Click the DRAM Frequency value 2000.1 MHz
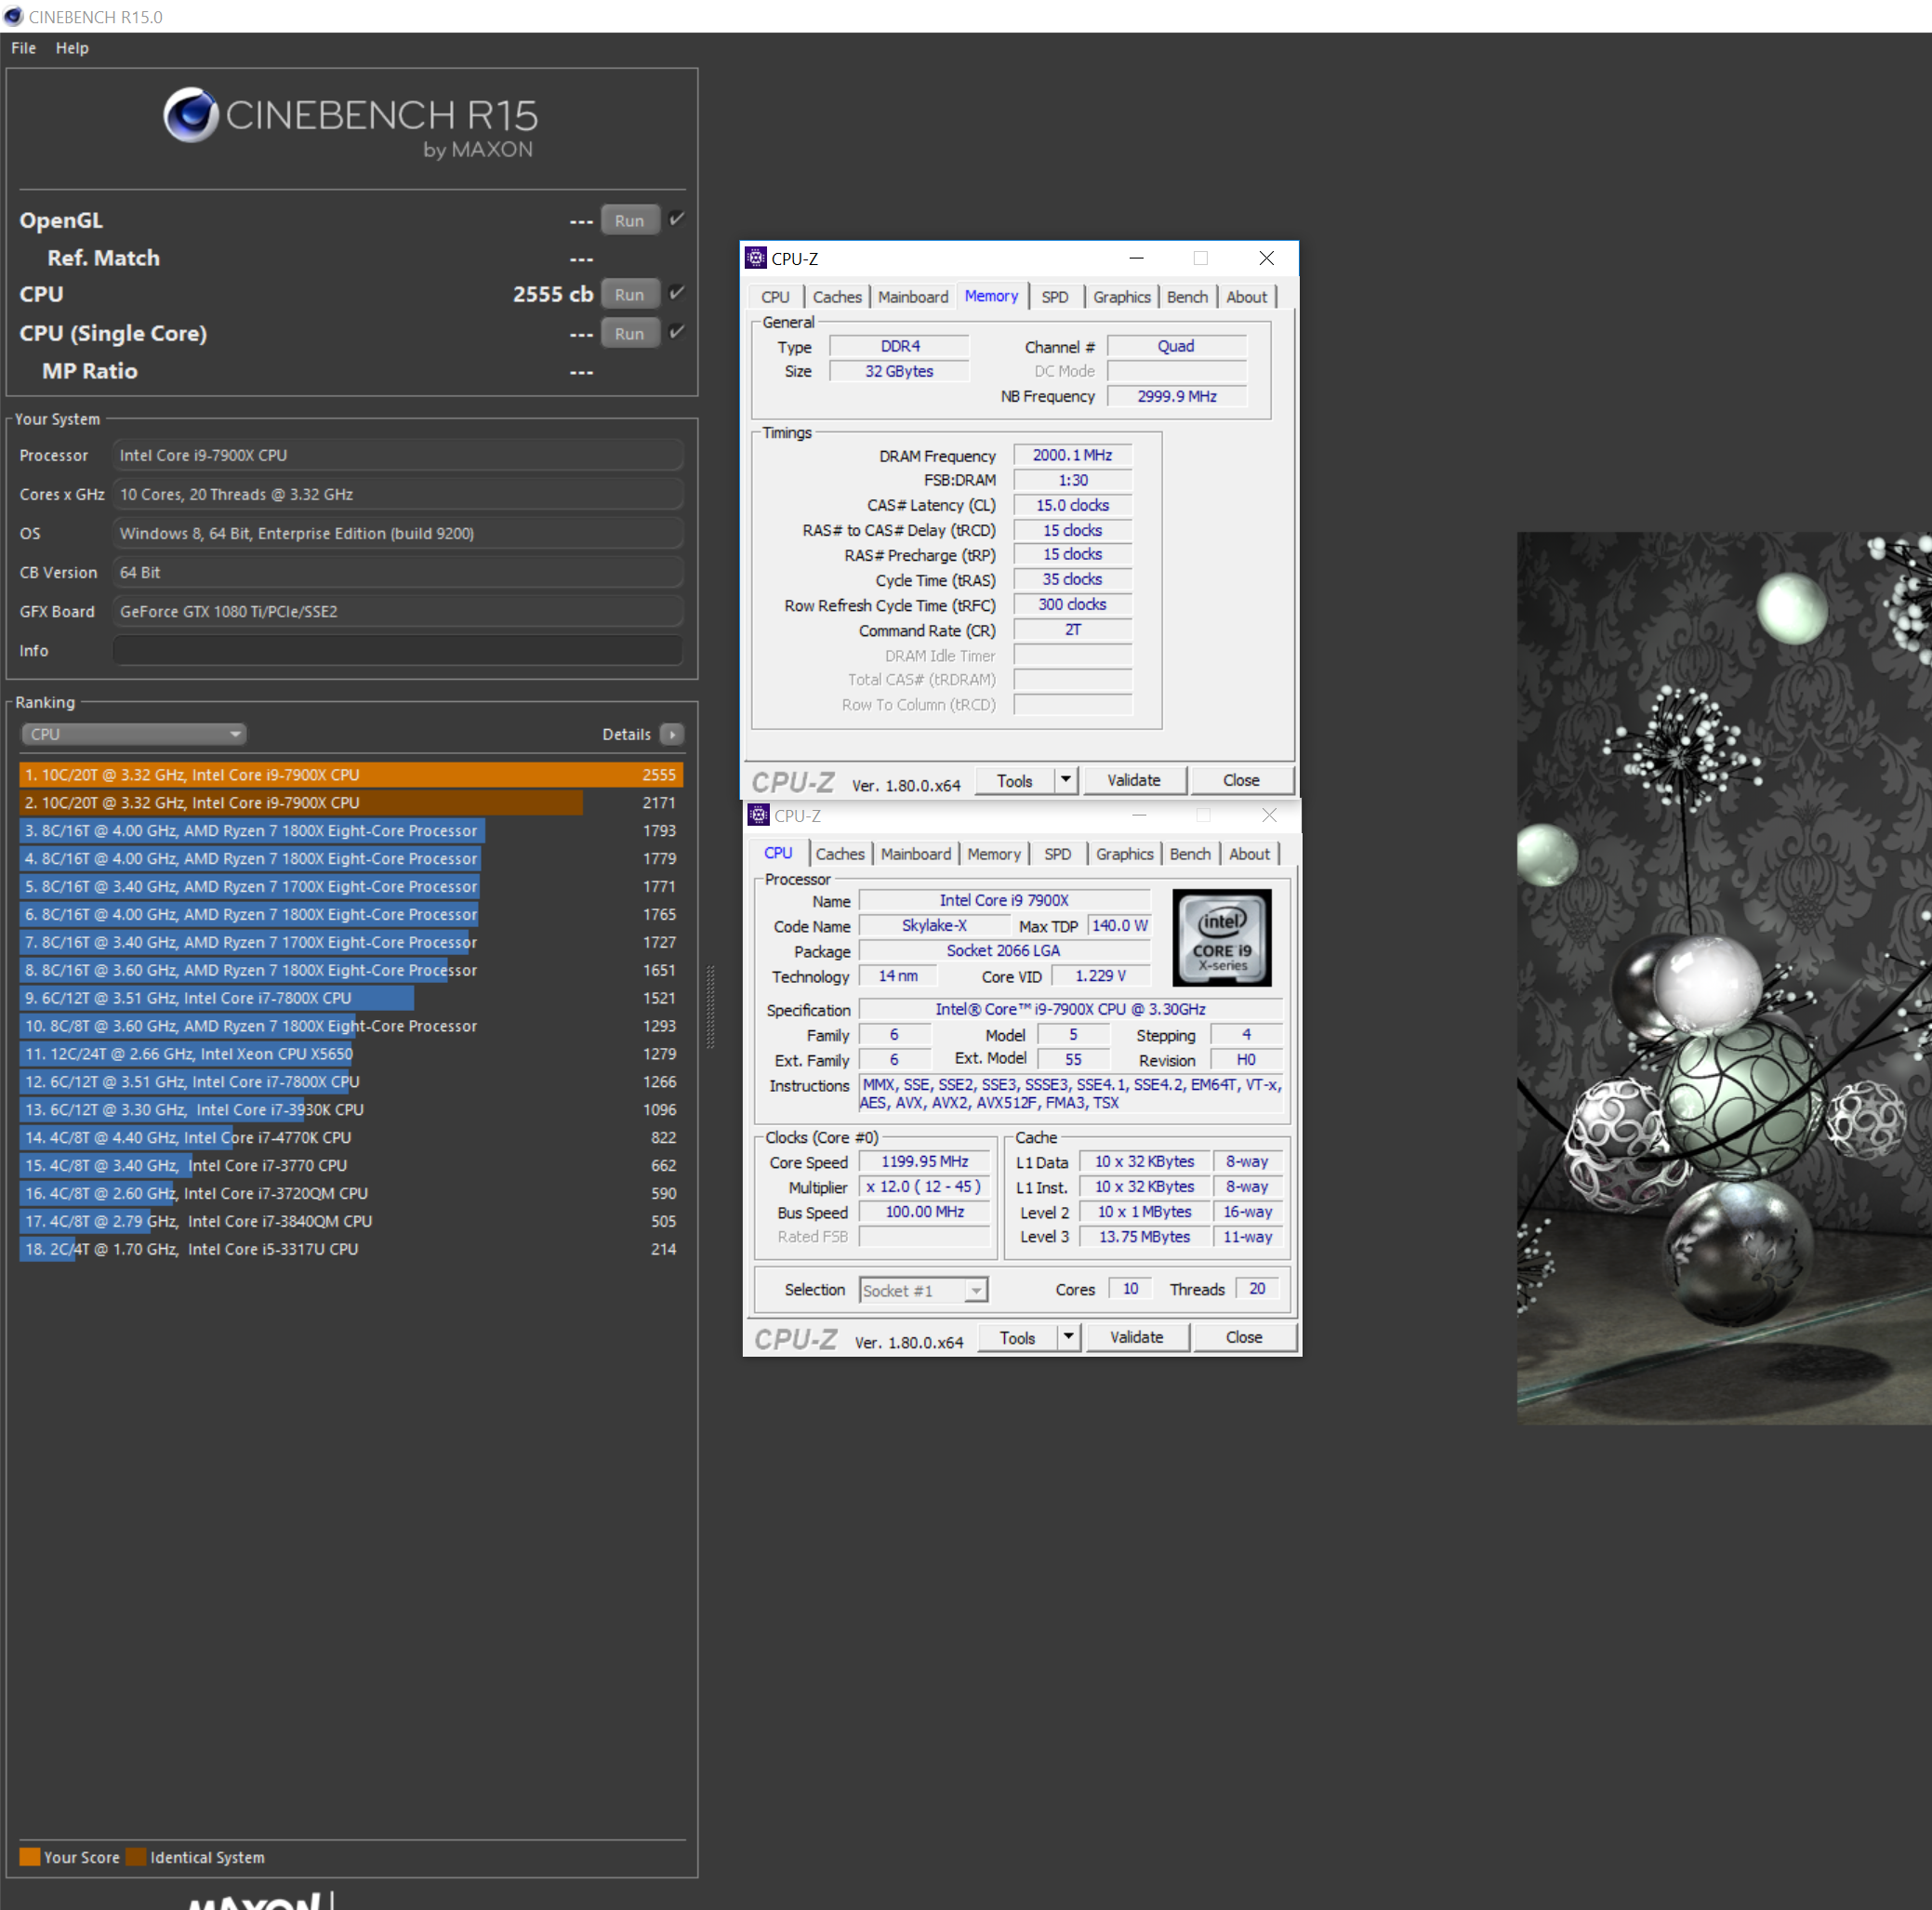The width and height of the screenshot is (1932, 1910). (1072, 455)
